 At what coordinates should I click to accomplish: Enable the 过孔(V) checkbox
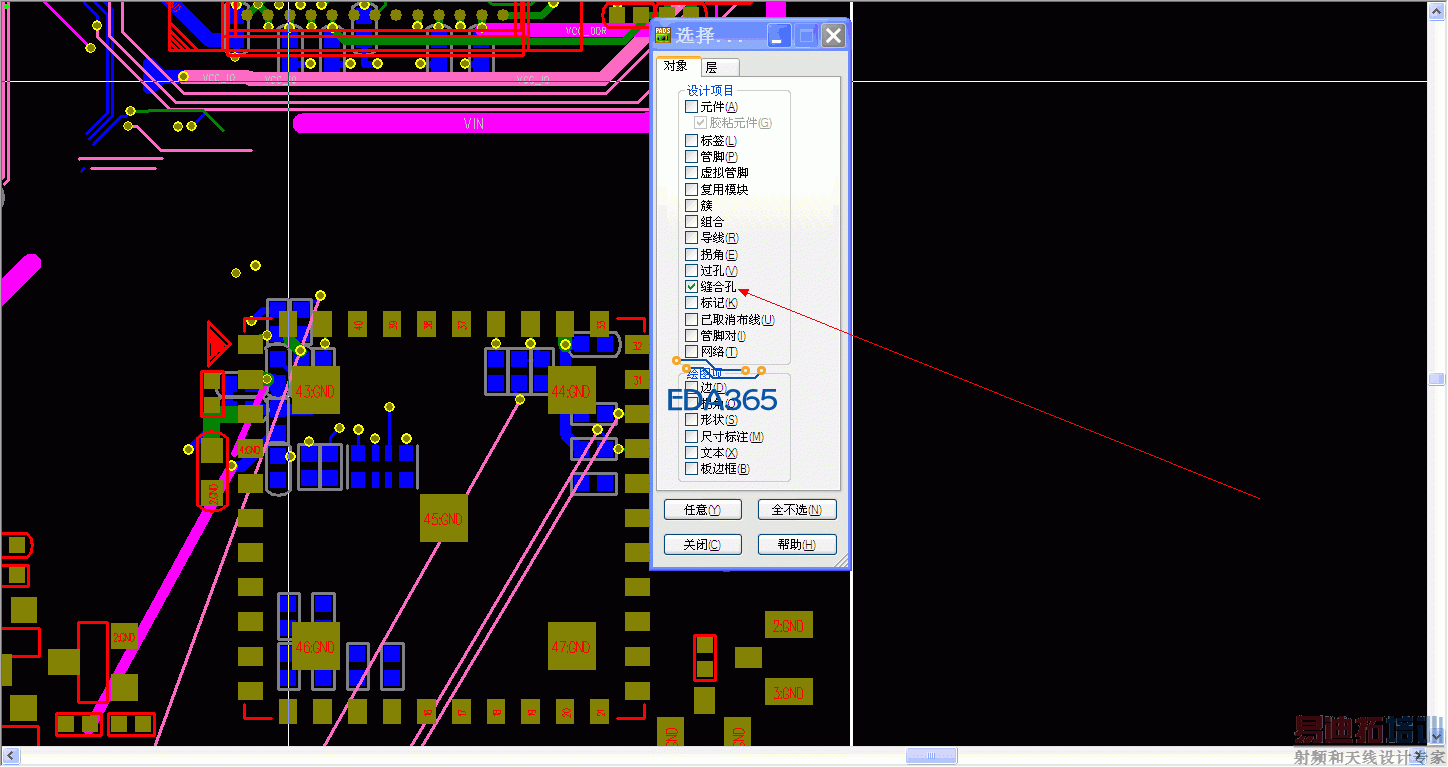tap(692, 270)
